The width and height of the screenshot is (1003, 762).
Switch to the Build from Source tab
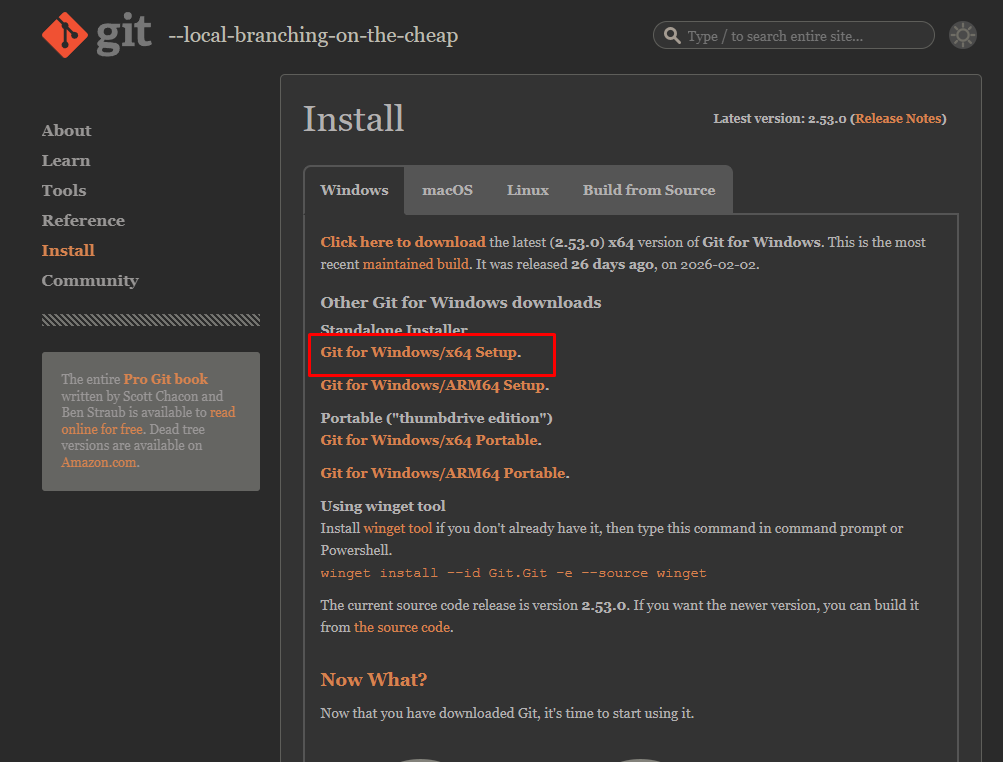pyautogui.click(x=649, y=190)
